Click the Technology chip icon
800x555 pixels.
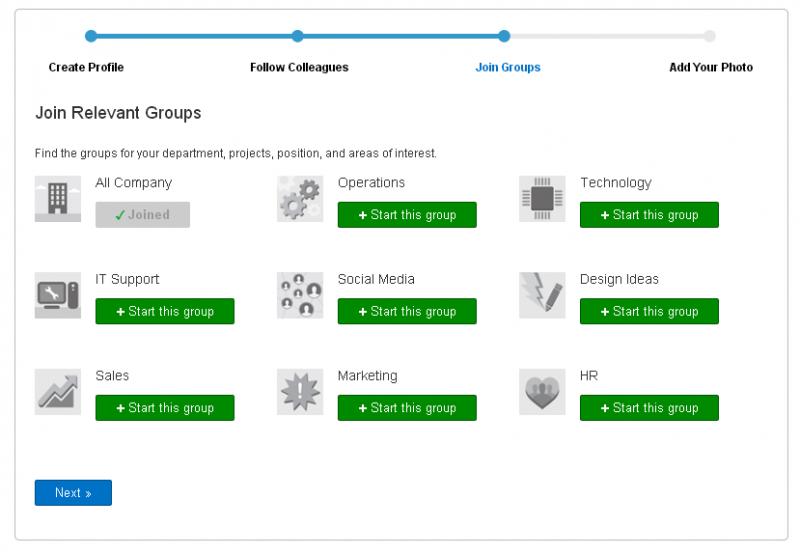click(542, 199)
